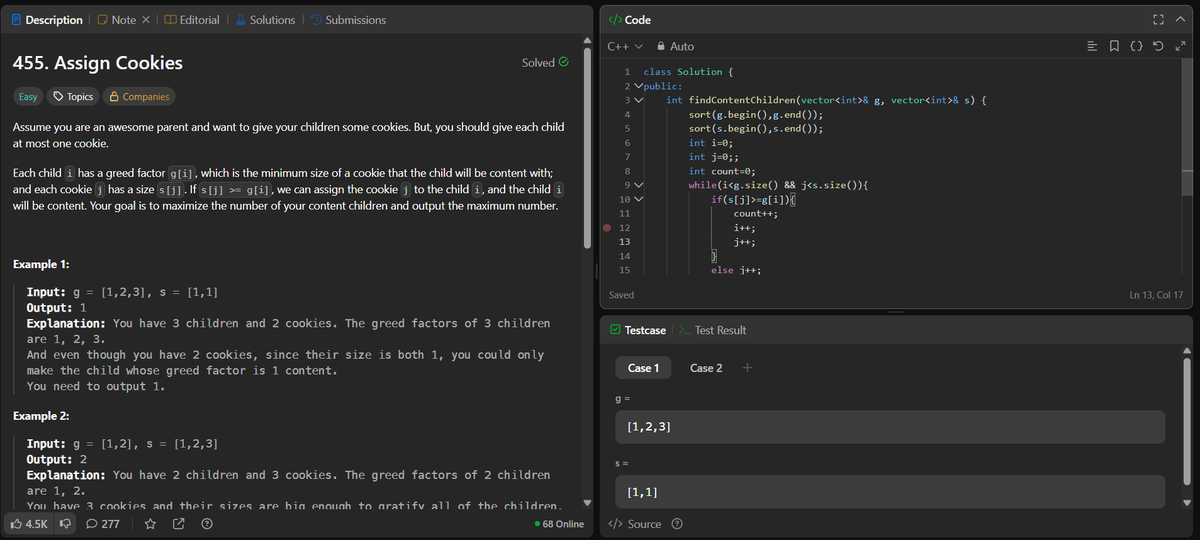The width and height of the screenshot is (1200, 540).
Task: Switch to the Note tab
Action: (x=117, y=19)
